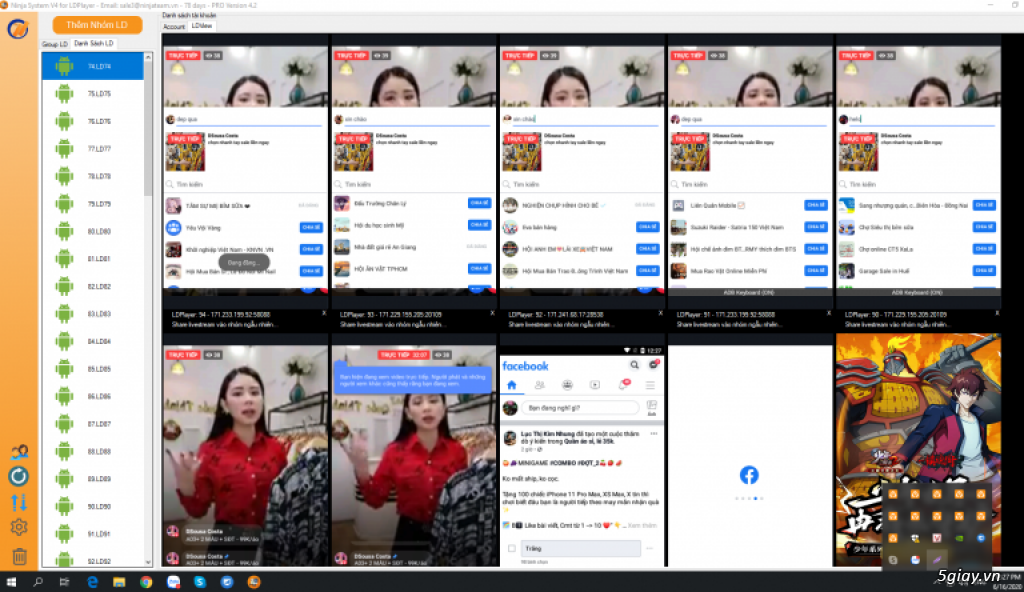The image size is (1024, 592).
Task: Click Facebook Messenger icon in emulator
Action: (653, 365)
